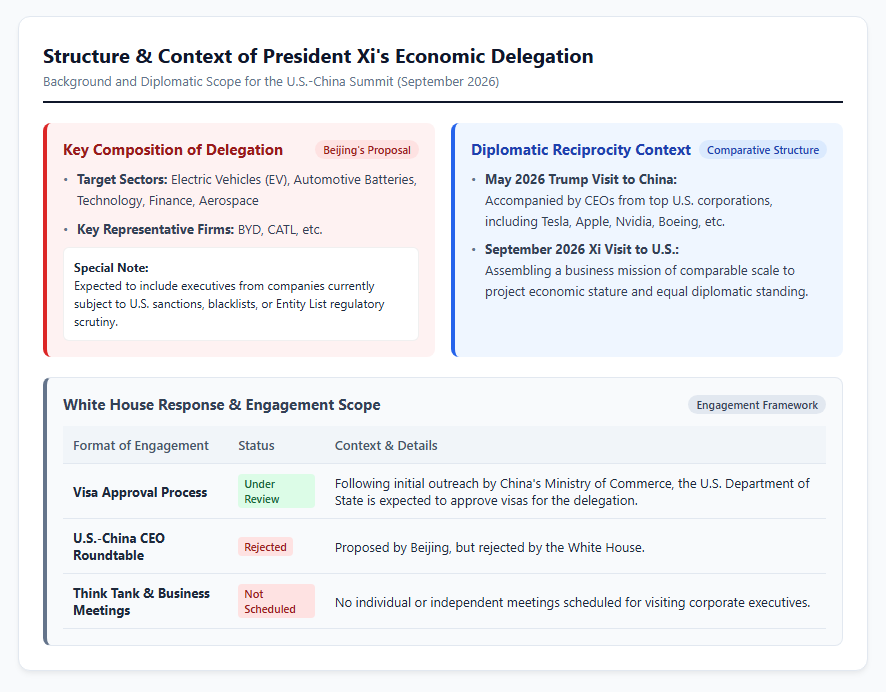
Task: Click the main title about Xi's Economic Delegation
Action: [x=318, y=56]
